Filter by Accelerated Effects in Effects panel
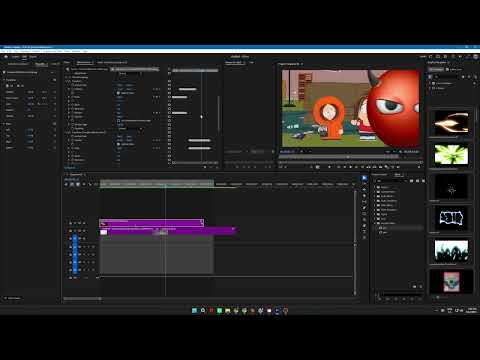480x360 pixels. pos(412,181)
